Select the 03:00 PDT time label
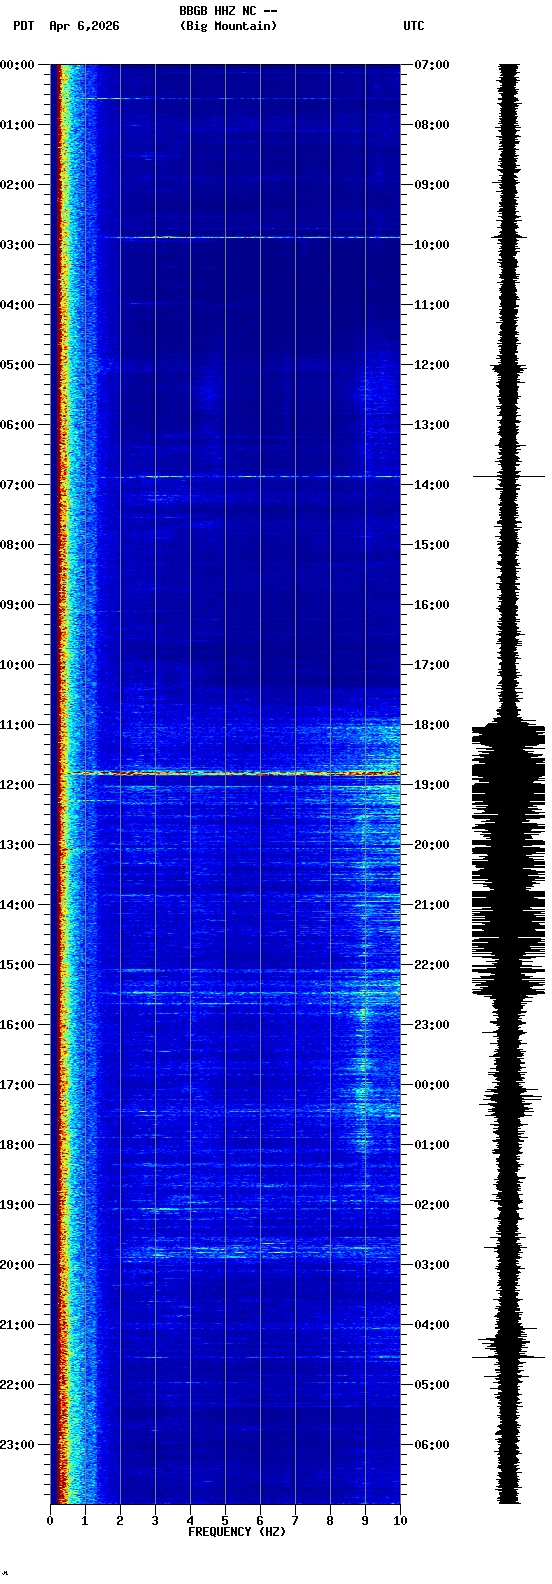552x1584 pixels. pyautogui.click(x=17, y=245)
